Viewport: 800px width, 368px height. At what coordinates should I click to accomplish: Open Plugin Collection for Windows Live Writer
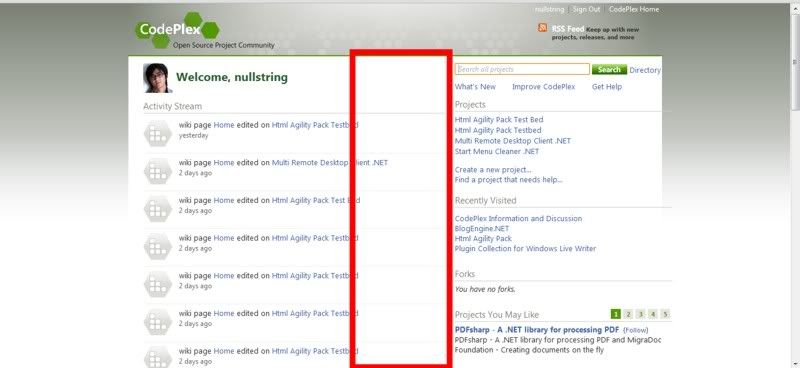coord(526,249)
